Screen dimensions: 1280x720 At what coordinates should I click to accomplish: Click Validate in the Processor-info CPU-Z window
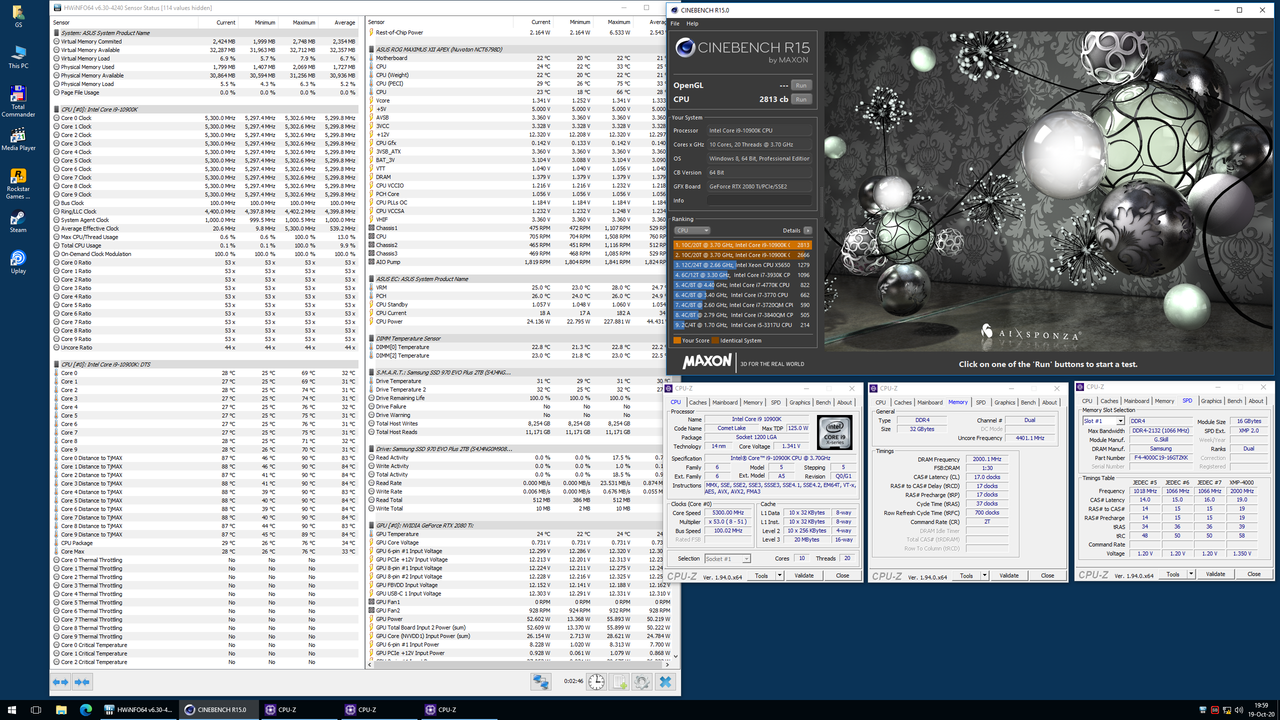[803, 575]
